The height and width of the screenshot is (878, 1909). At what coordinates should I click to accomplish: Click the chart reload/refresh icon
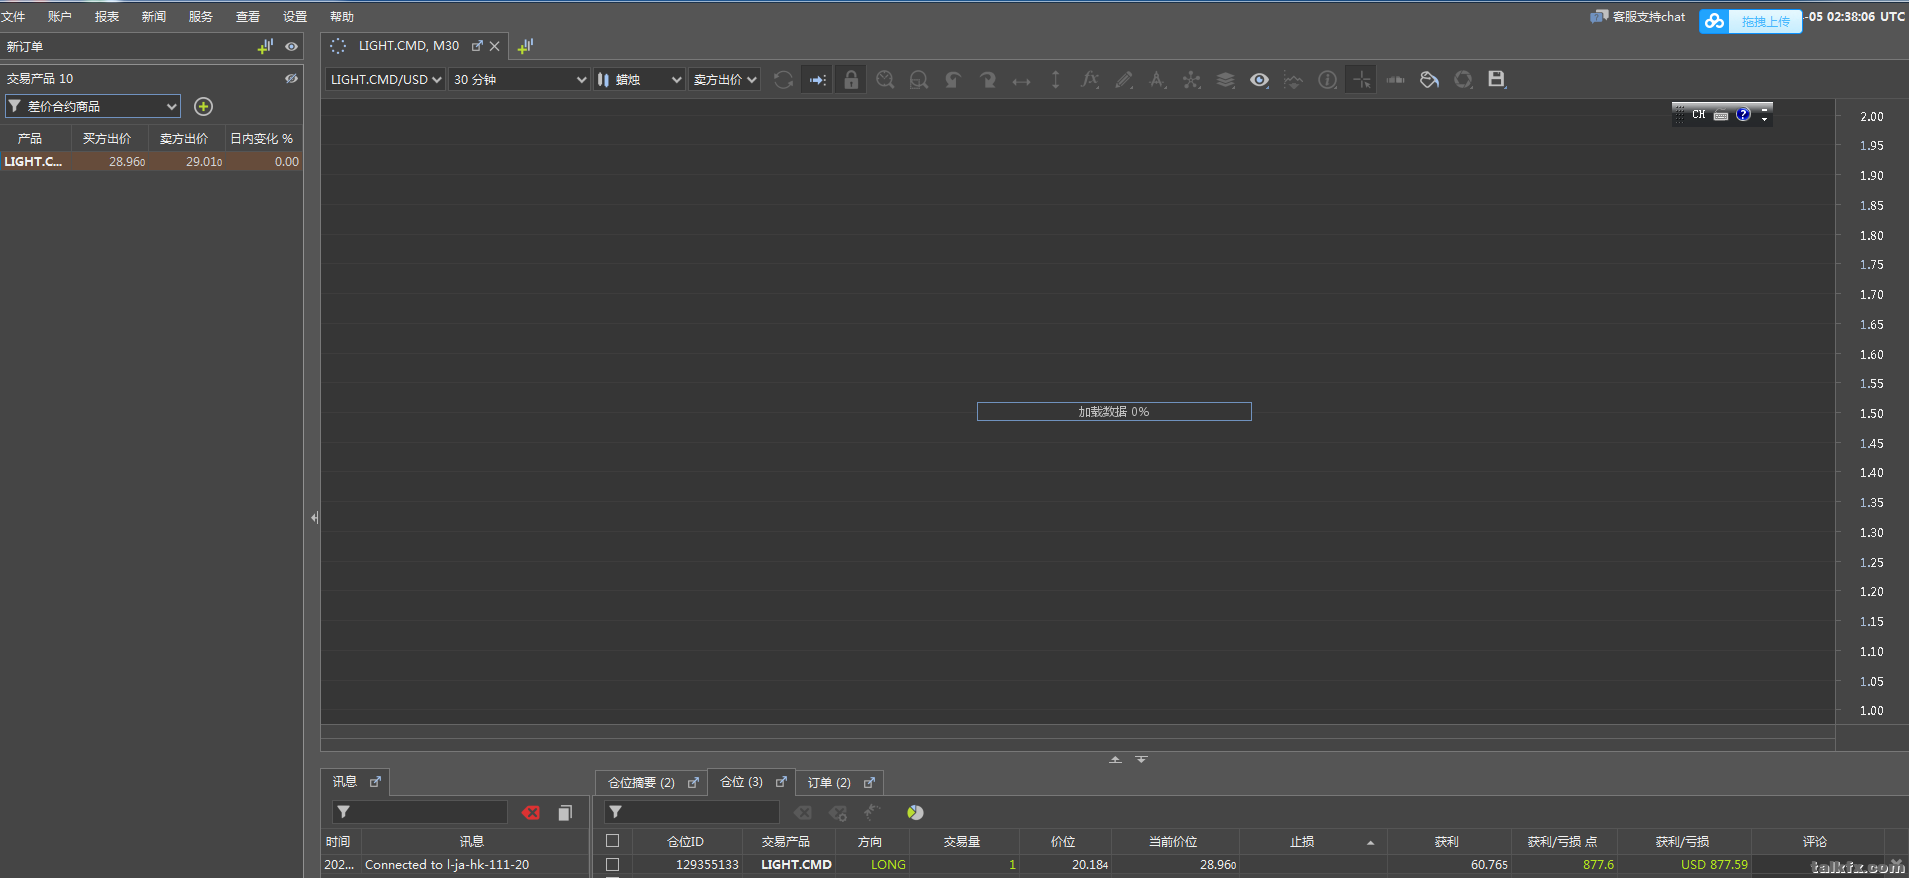(783, 80)
